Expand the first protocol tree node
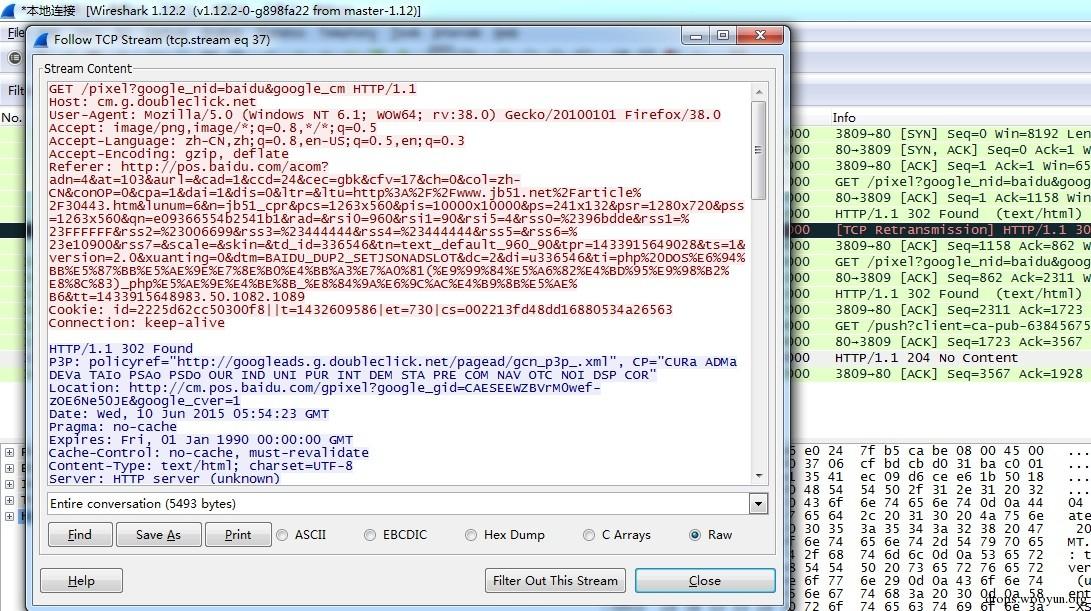 10,452
